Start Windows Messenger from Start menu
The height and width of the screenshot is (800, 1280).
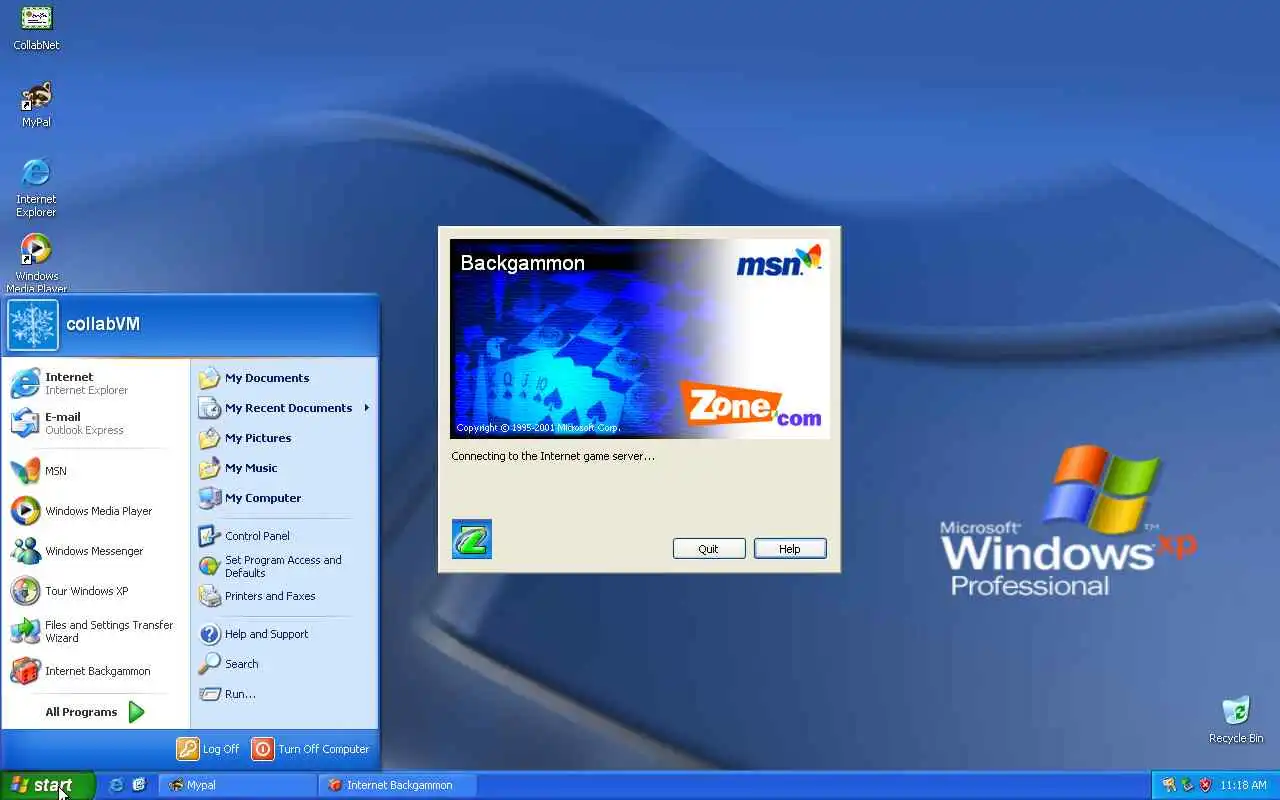[96, 551]
